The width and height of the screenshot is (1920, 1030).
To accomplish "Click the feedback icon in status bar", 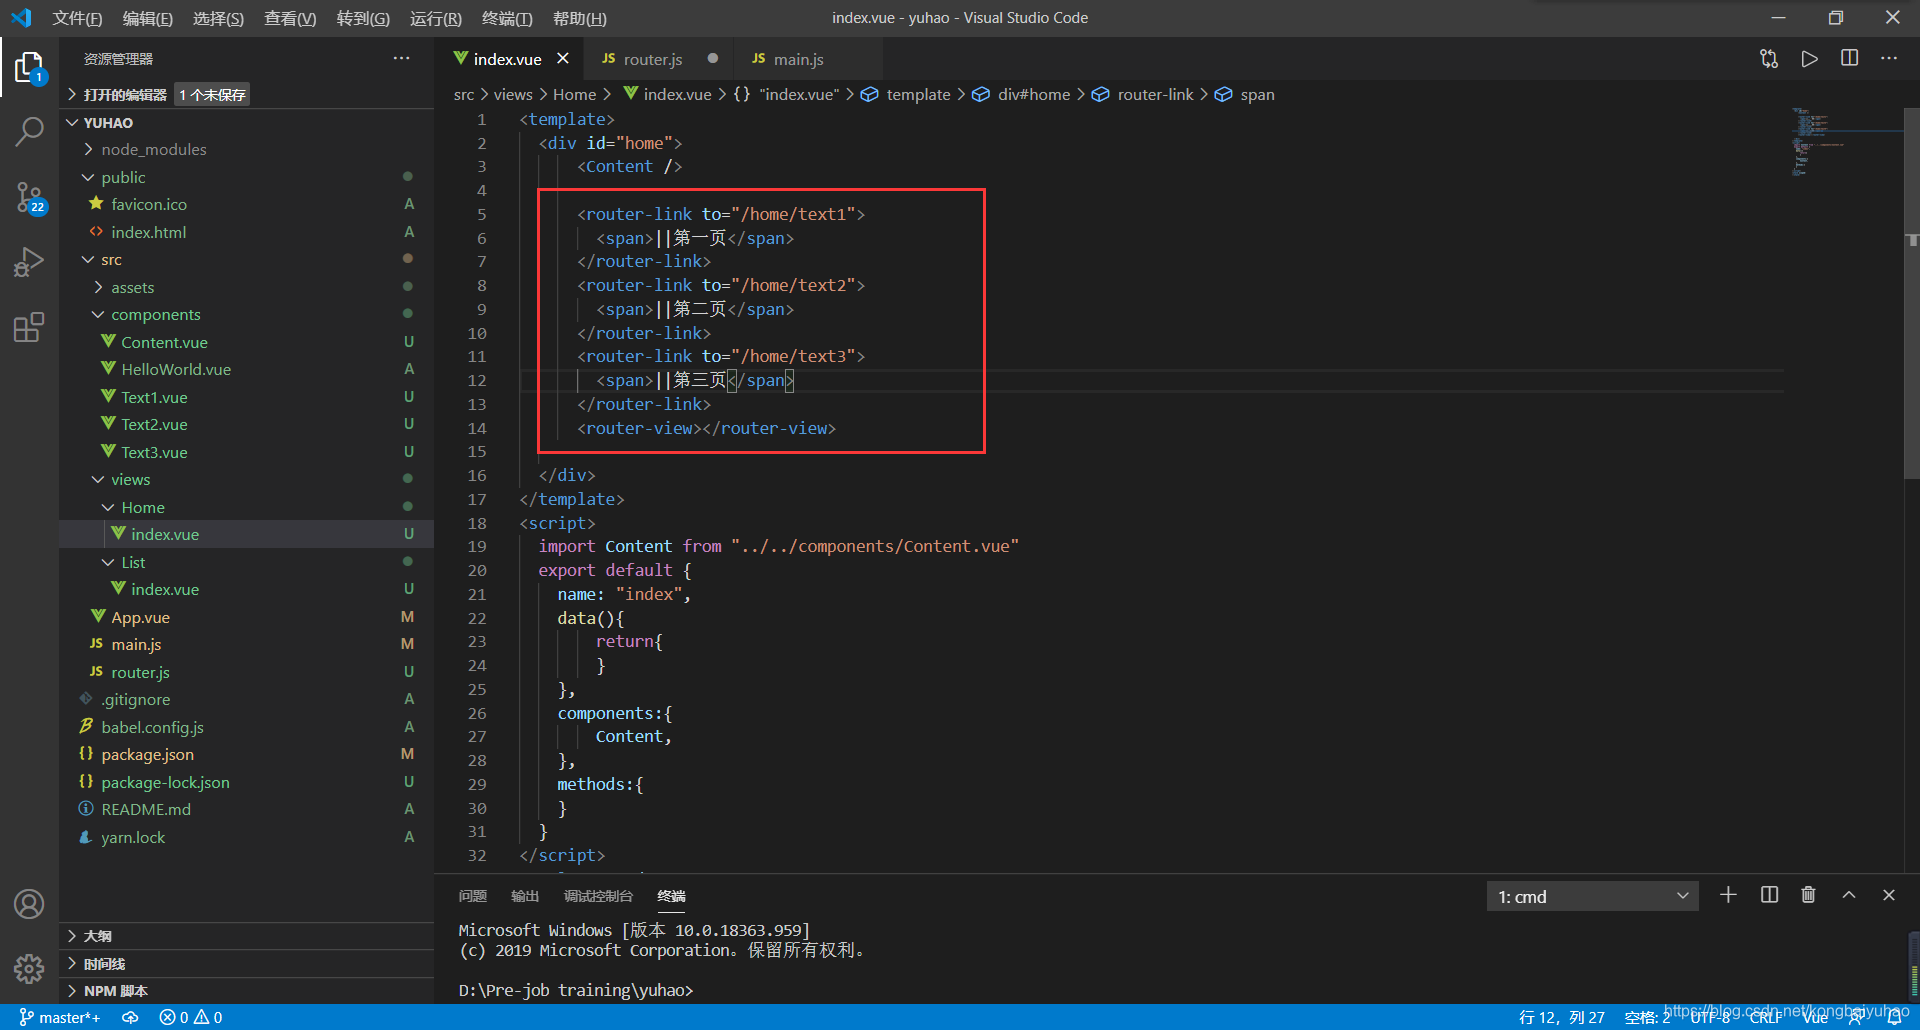I will (x=1856, y=1017).
